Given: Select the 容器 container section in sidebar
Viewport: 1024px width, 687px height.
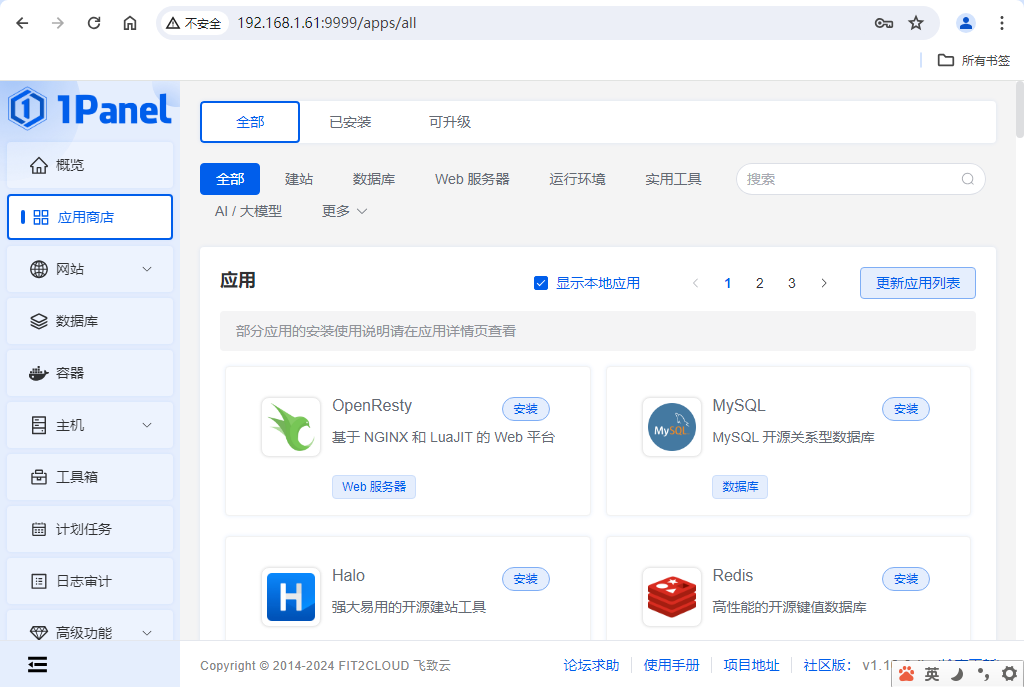Looking at the screenshot, I should click(89, 373).
